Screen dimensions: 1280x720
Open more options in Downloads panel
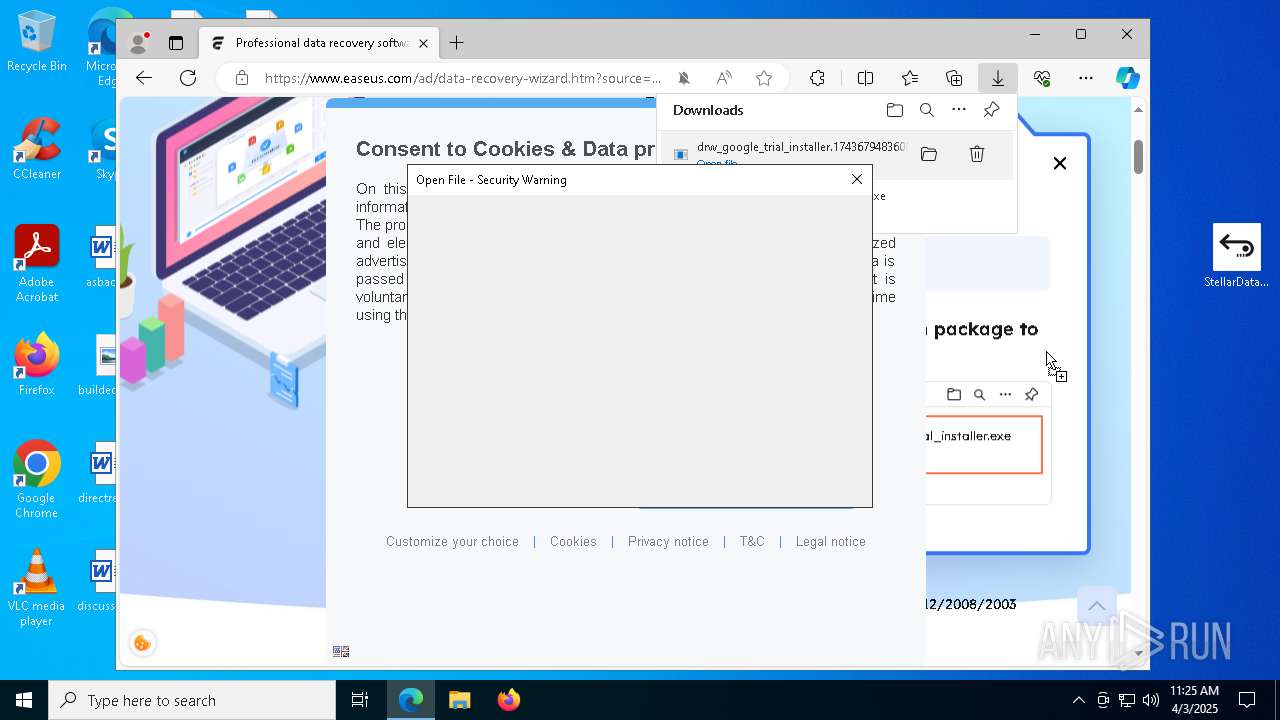(x=959, y=110)
